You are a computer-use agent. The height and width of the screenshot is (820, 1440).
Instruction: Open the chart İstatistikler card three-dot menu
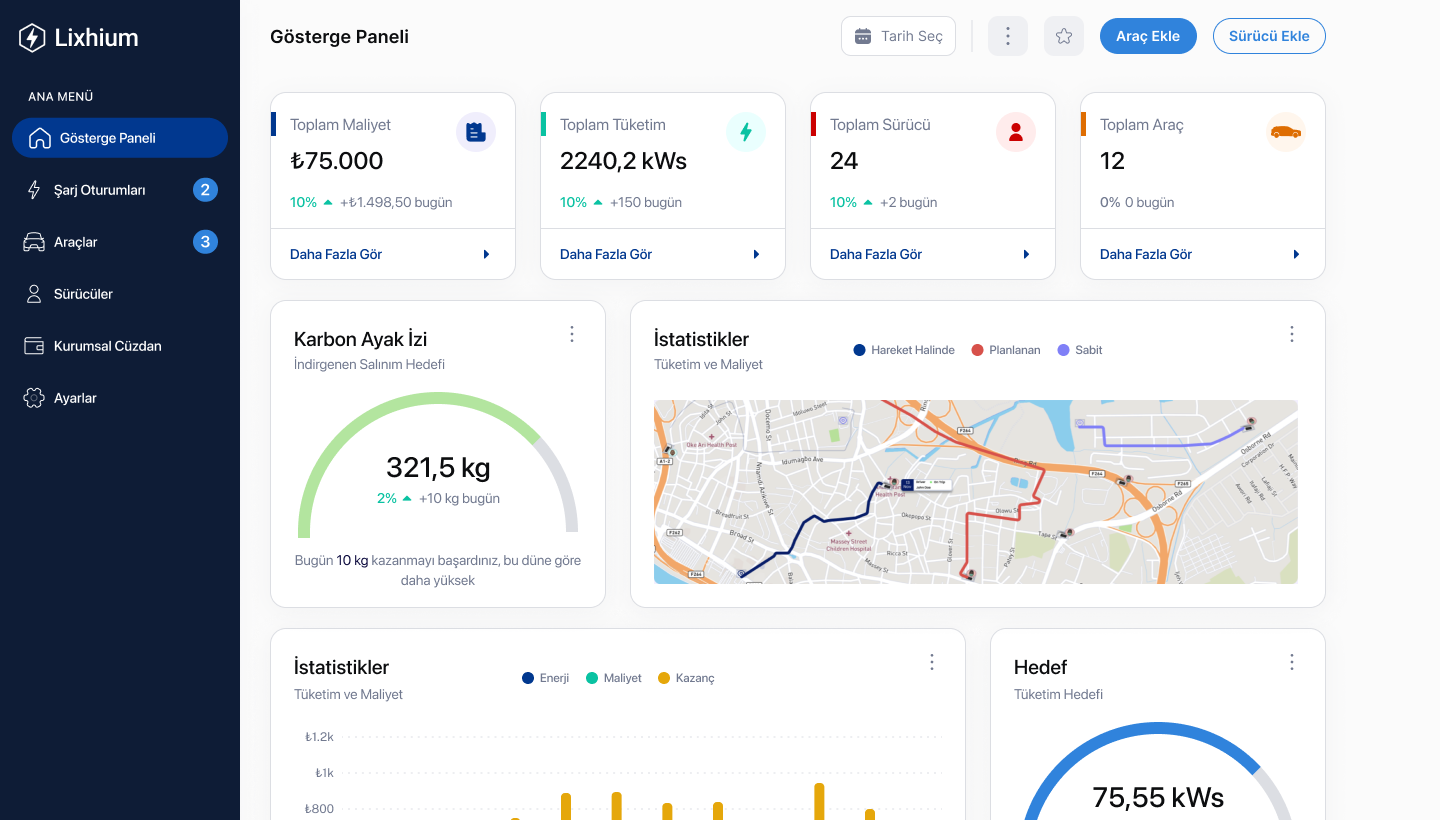932,662
